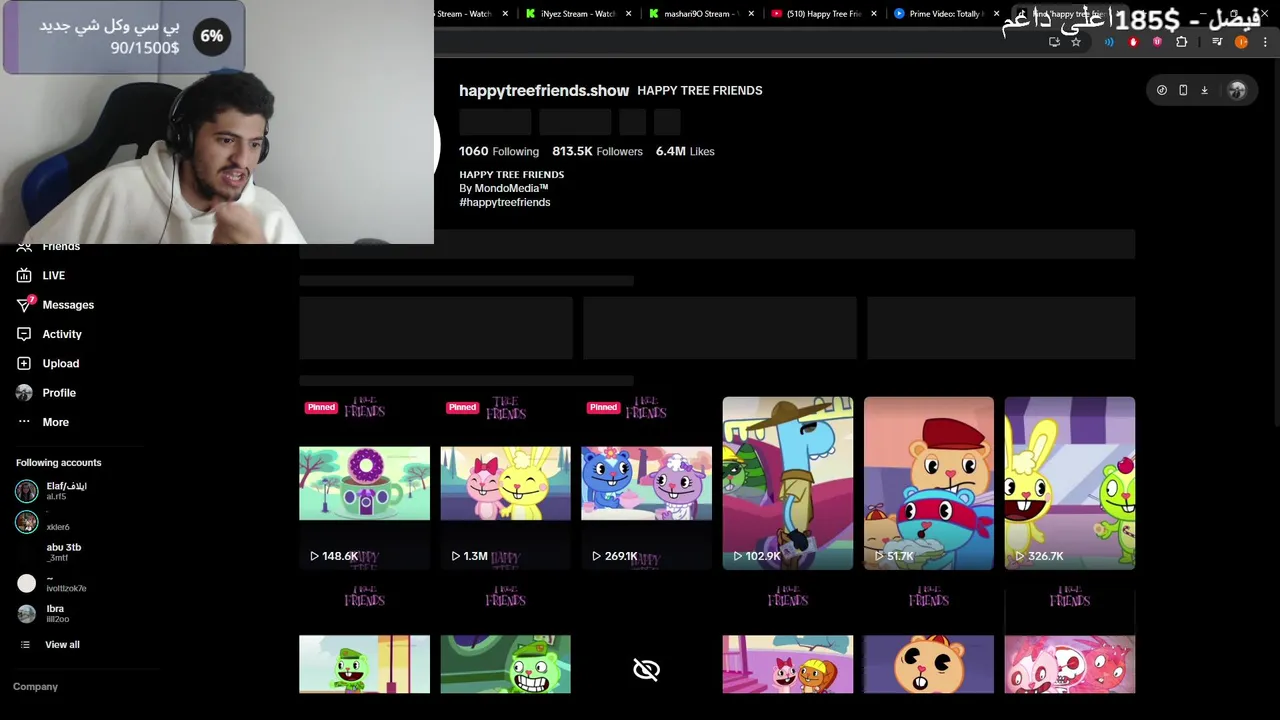Viewport: 1280px width, 720px height.
Task: Open Elaf account al.rf5
Action: (x=52, y=491)
